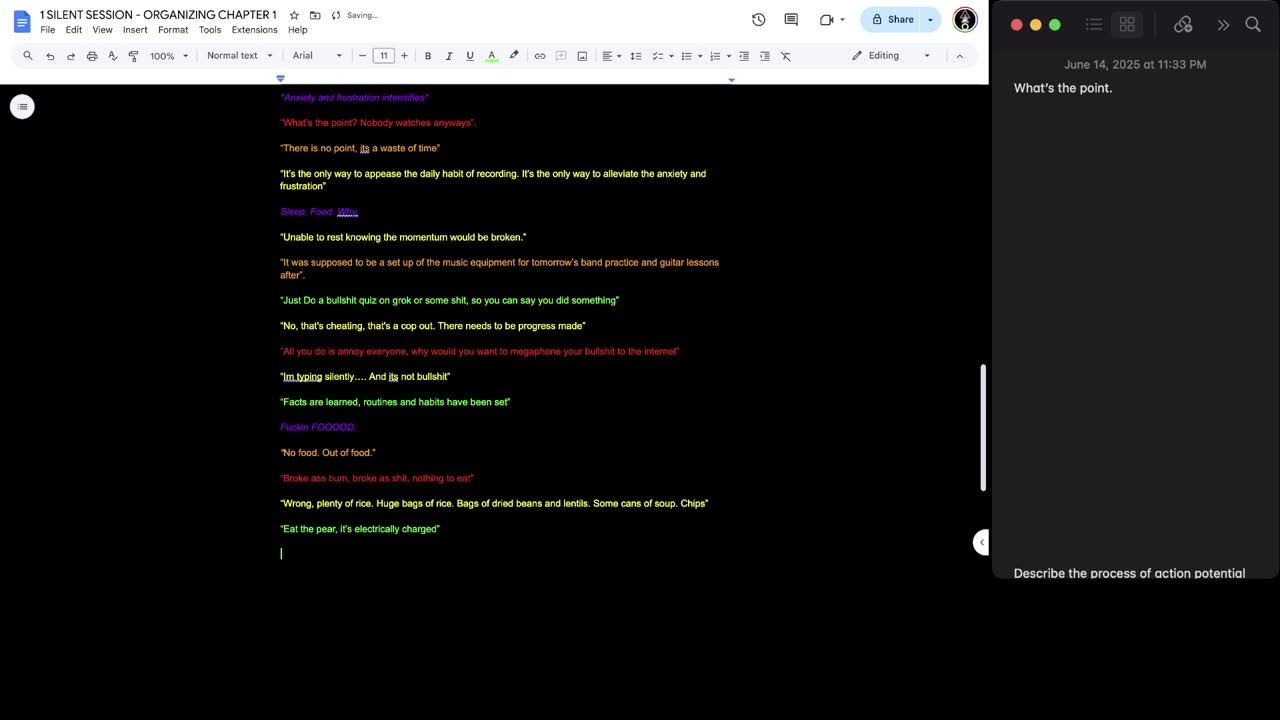Click the search menus magnifier in toolbar

[28, 56]
